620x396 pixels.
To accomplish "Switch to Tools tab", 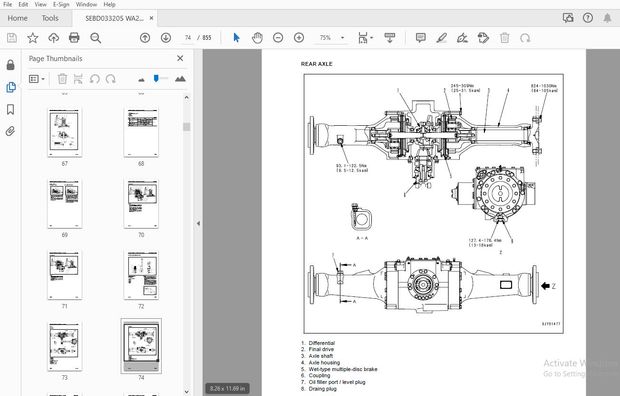I will (50, 18).
